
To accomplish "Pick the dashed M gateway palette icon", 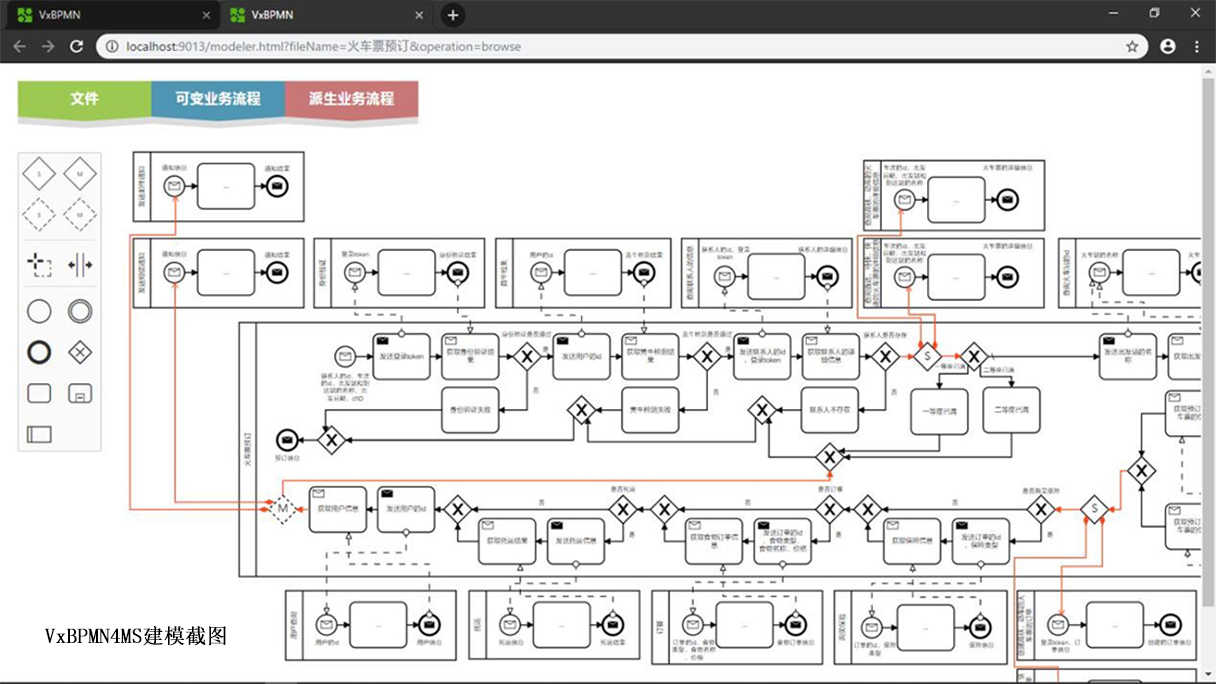I will click(80, 213).
